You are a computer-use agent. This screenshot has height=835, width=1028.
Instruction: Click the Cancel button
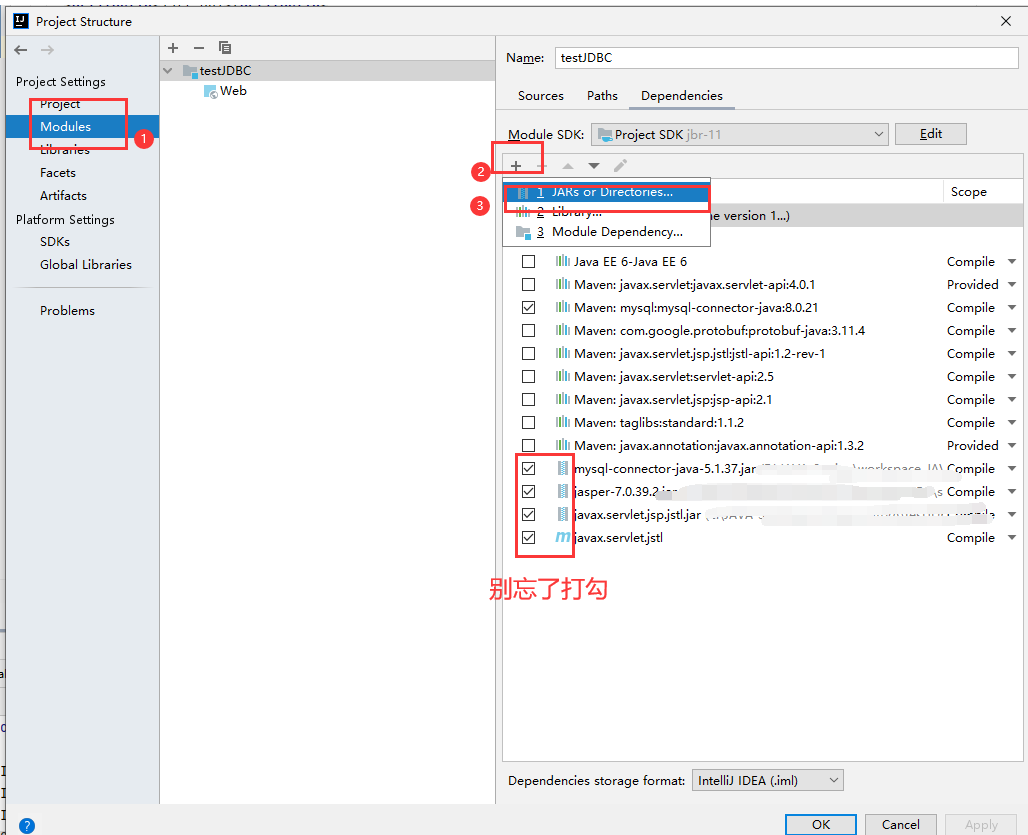point(900,825)
